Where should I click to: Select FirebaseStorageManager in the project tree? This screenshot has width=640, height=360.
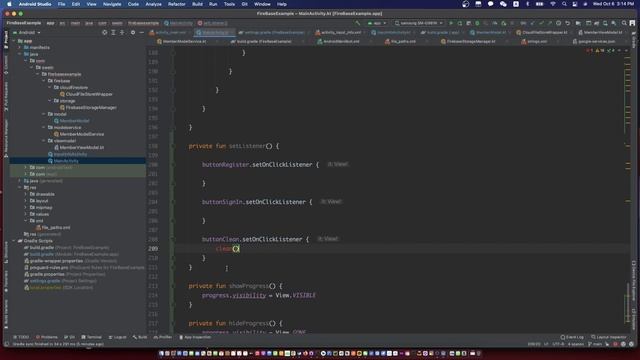click(91, 108)
